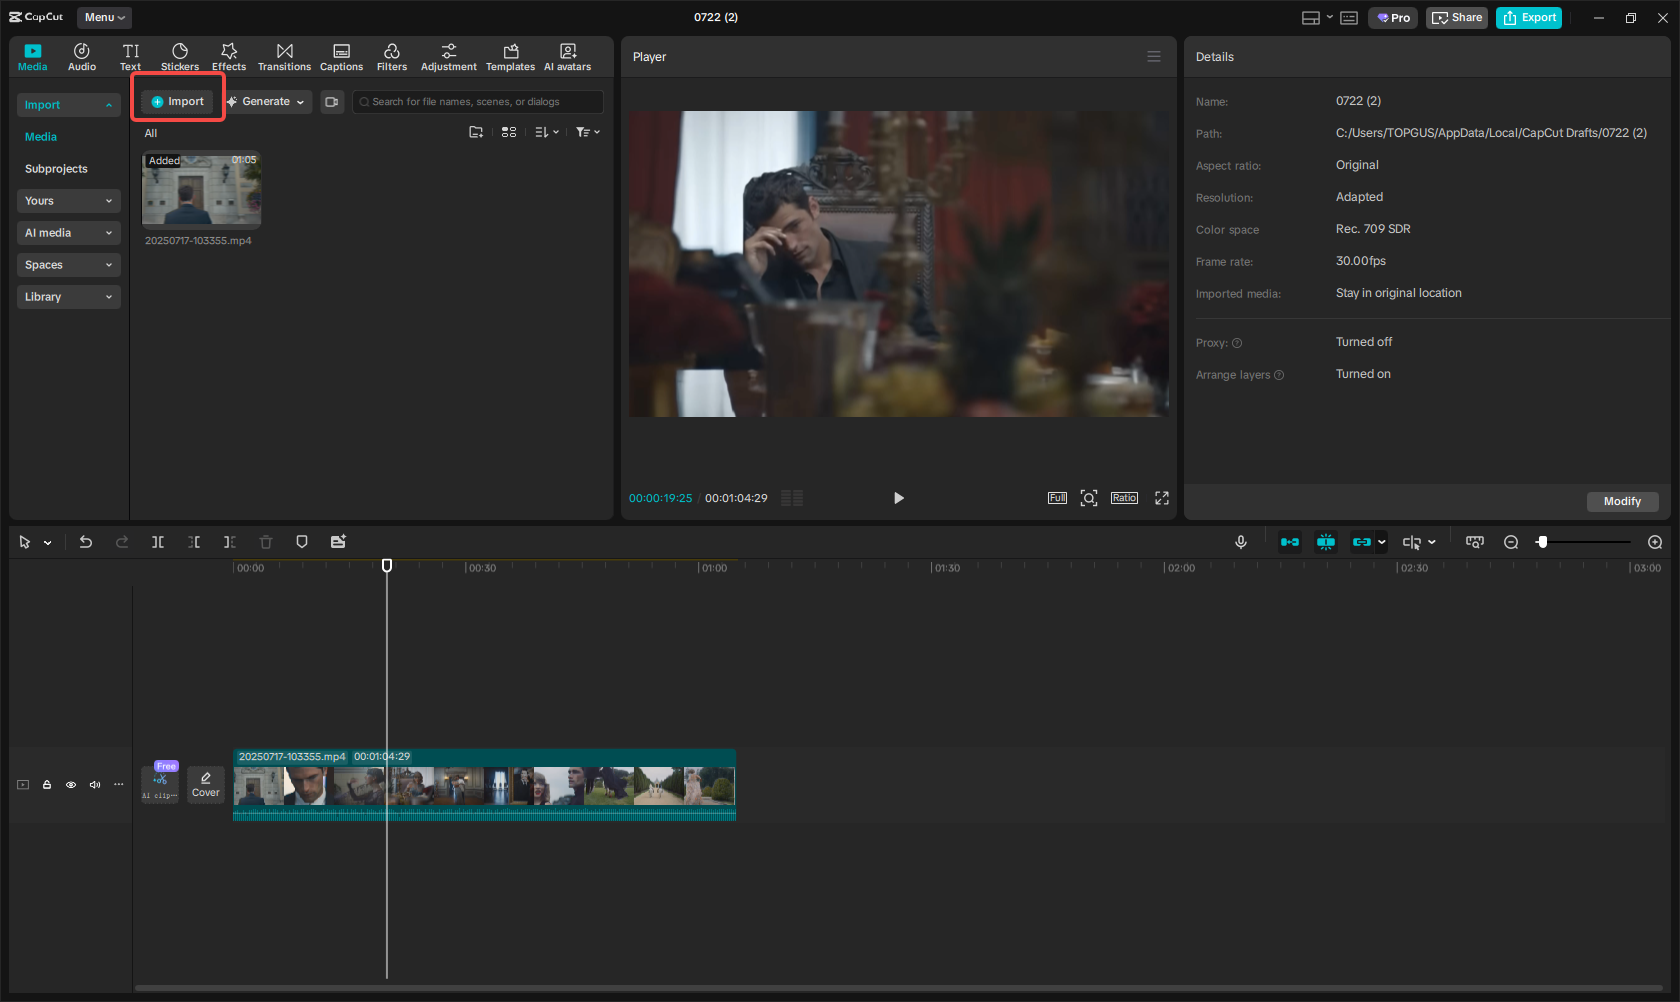Open the Templates panel

tap(510, 56)
